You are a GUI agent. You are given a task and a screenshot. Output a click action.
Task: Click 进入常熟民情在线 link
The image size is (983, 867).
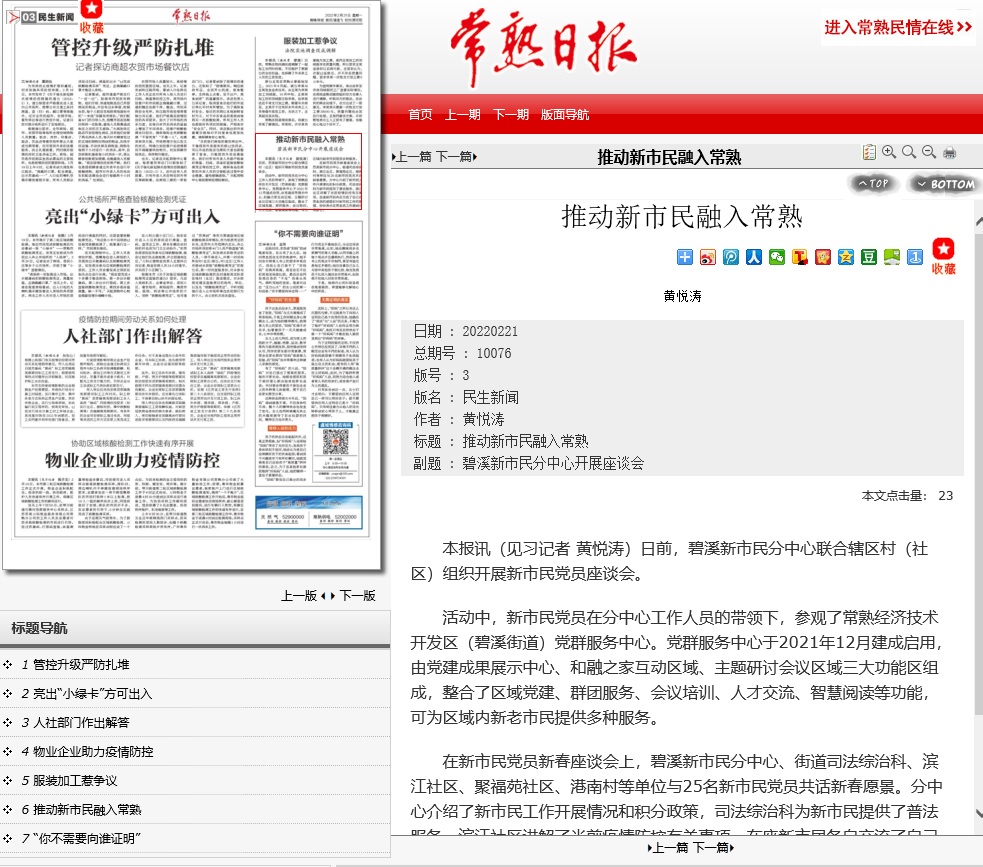[898, 28]
